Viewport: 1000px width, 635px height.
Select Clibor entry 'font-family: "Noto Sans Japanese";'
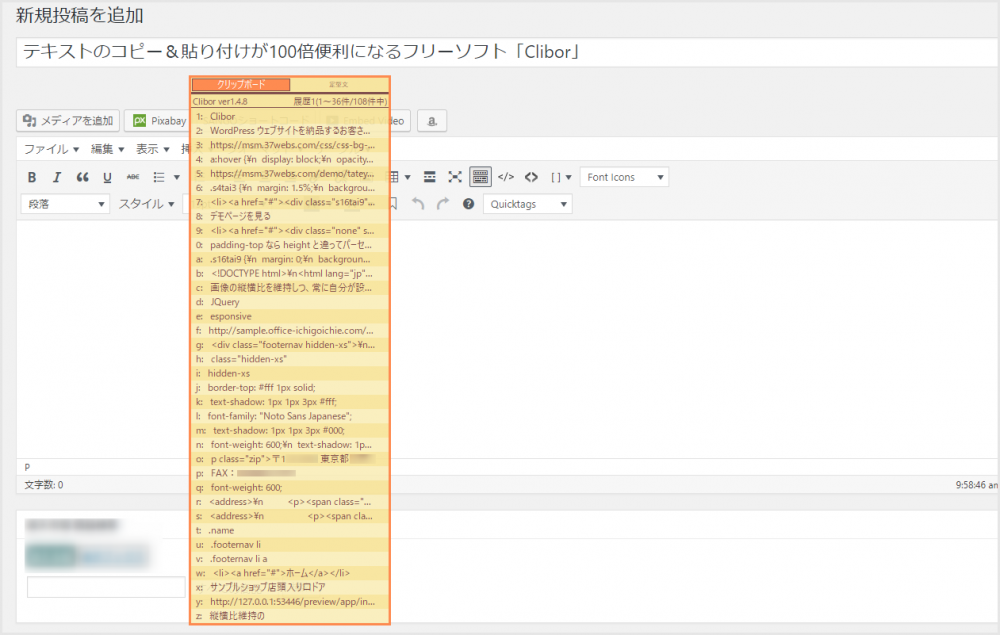[x=290, y=416]
